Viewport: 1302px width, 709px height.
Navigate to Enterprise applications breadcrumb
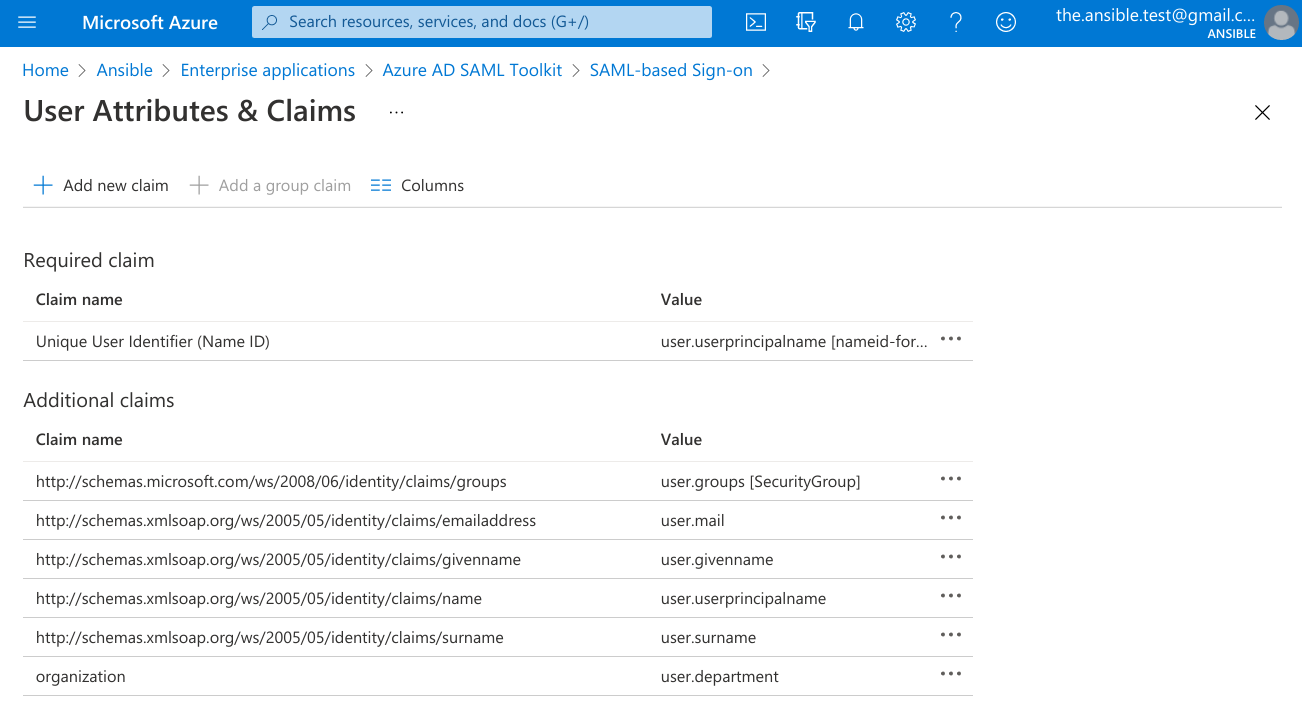267,70
